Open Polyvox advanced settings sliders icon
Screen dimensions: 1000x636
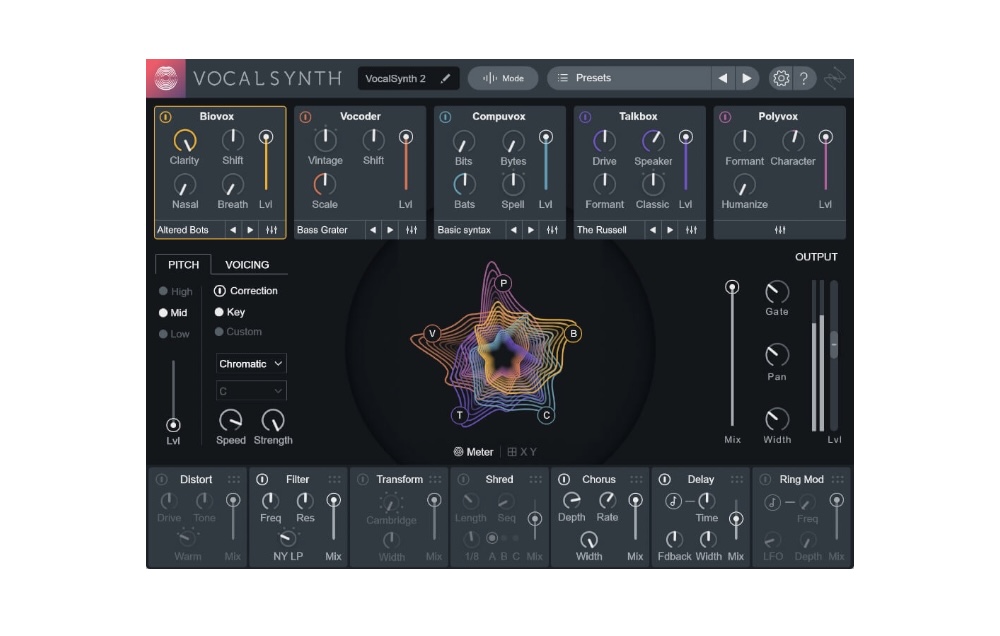pyautogui.click(x=780, y=230)
